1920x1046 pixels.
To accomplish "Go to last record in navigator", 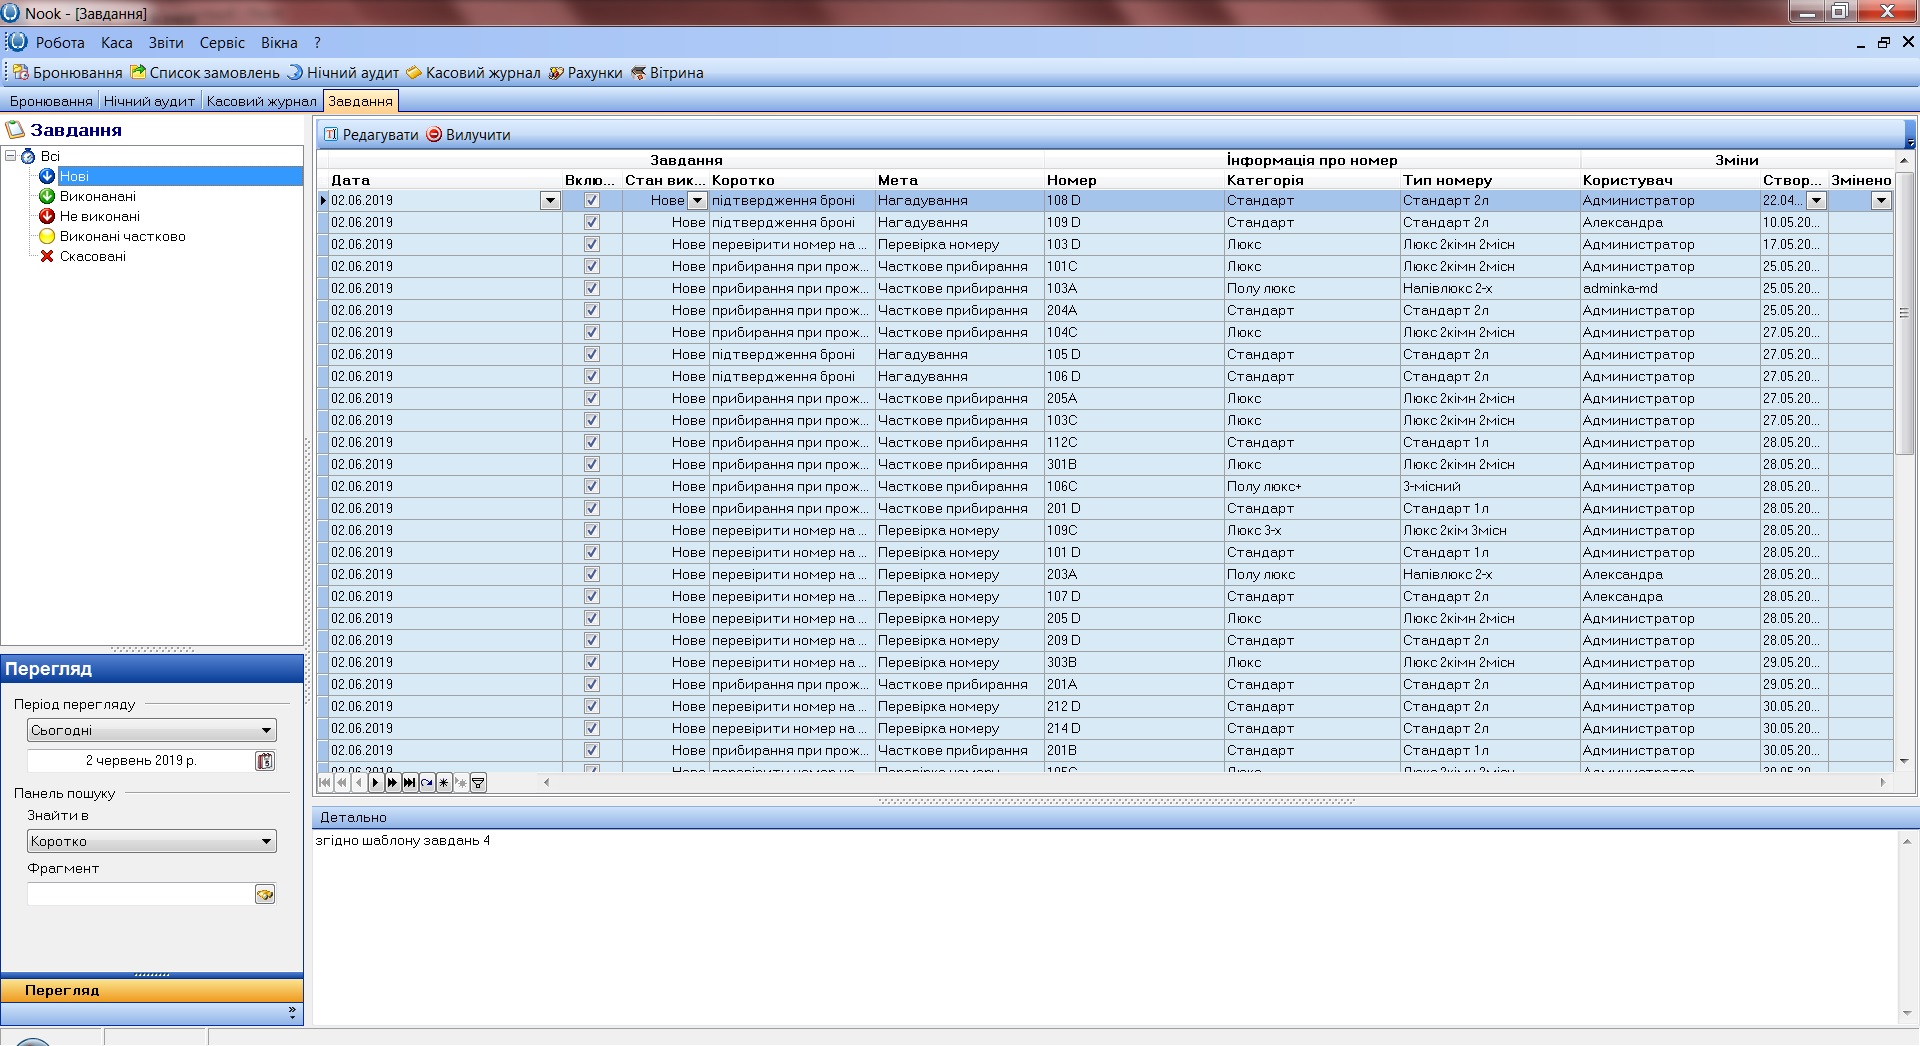I will click(x=409, y=783).
